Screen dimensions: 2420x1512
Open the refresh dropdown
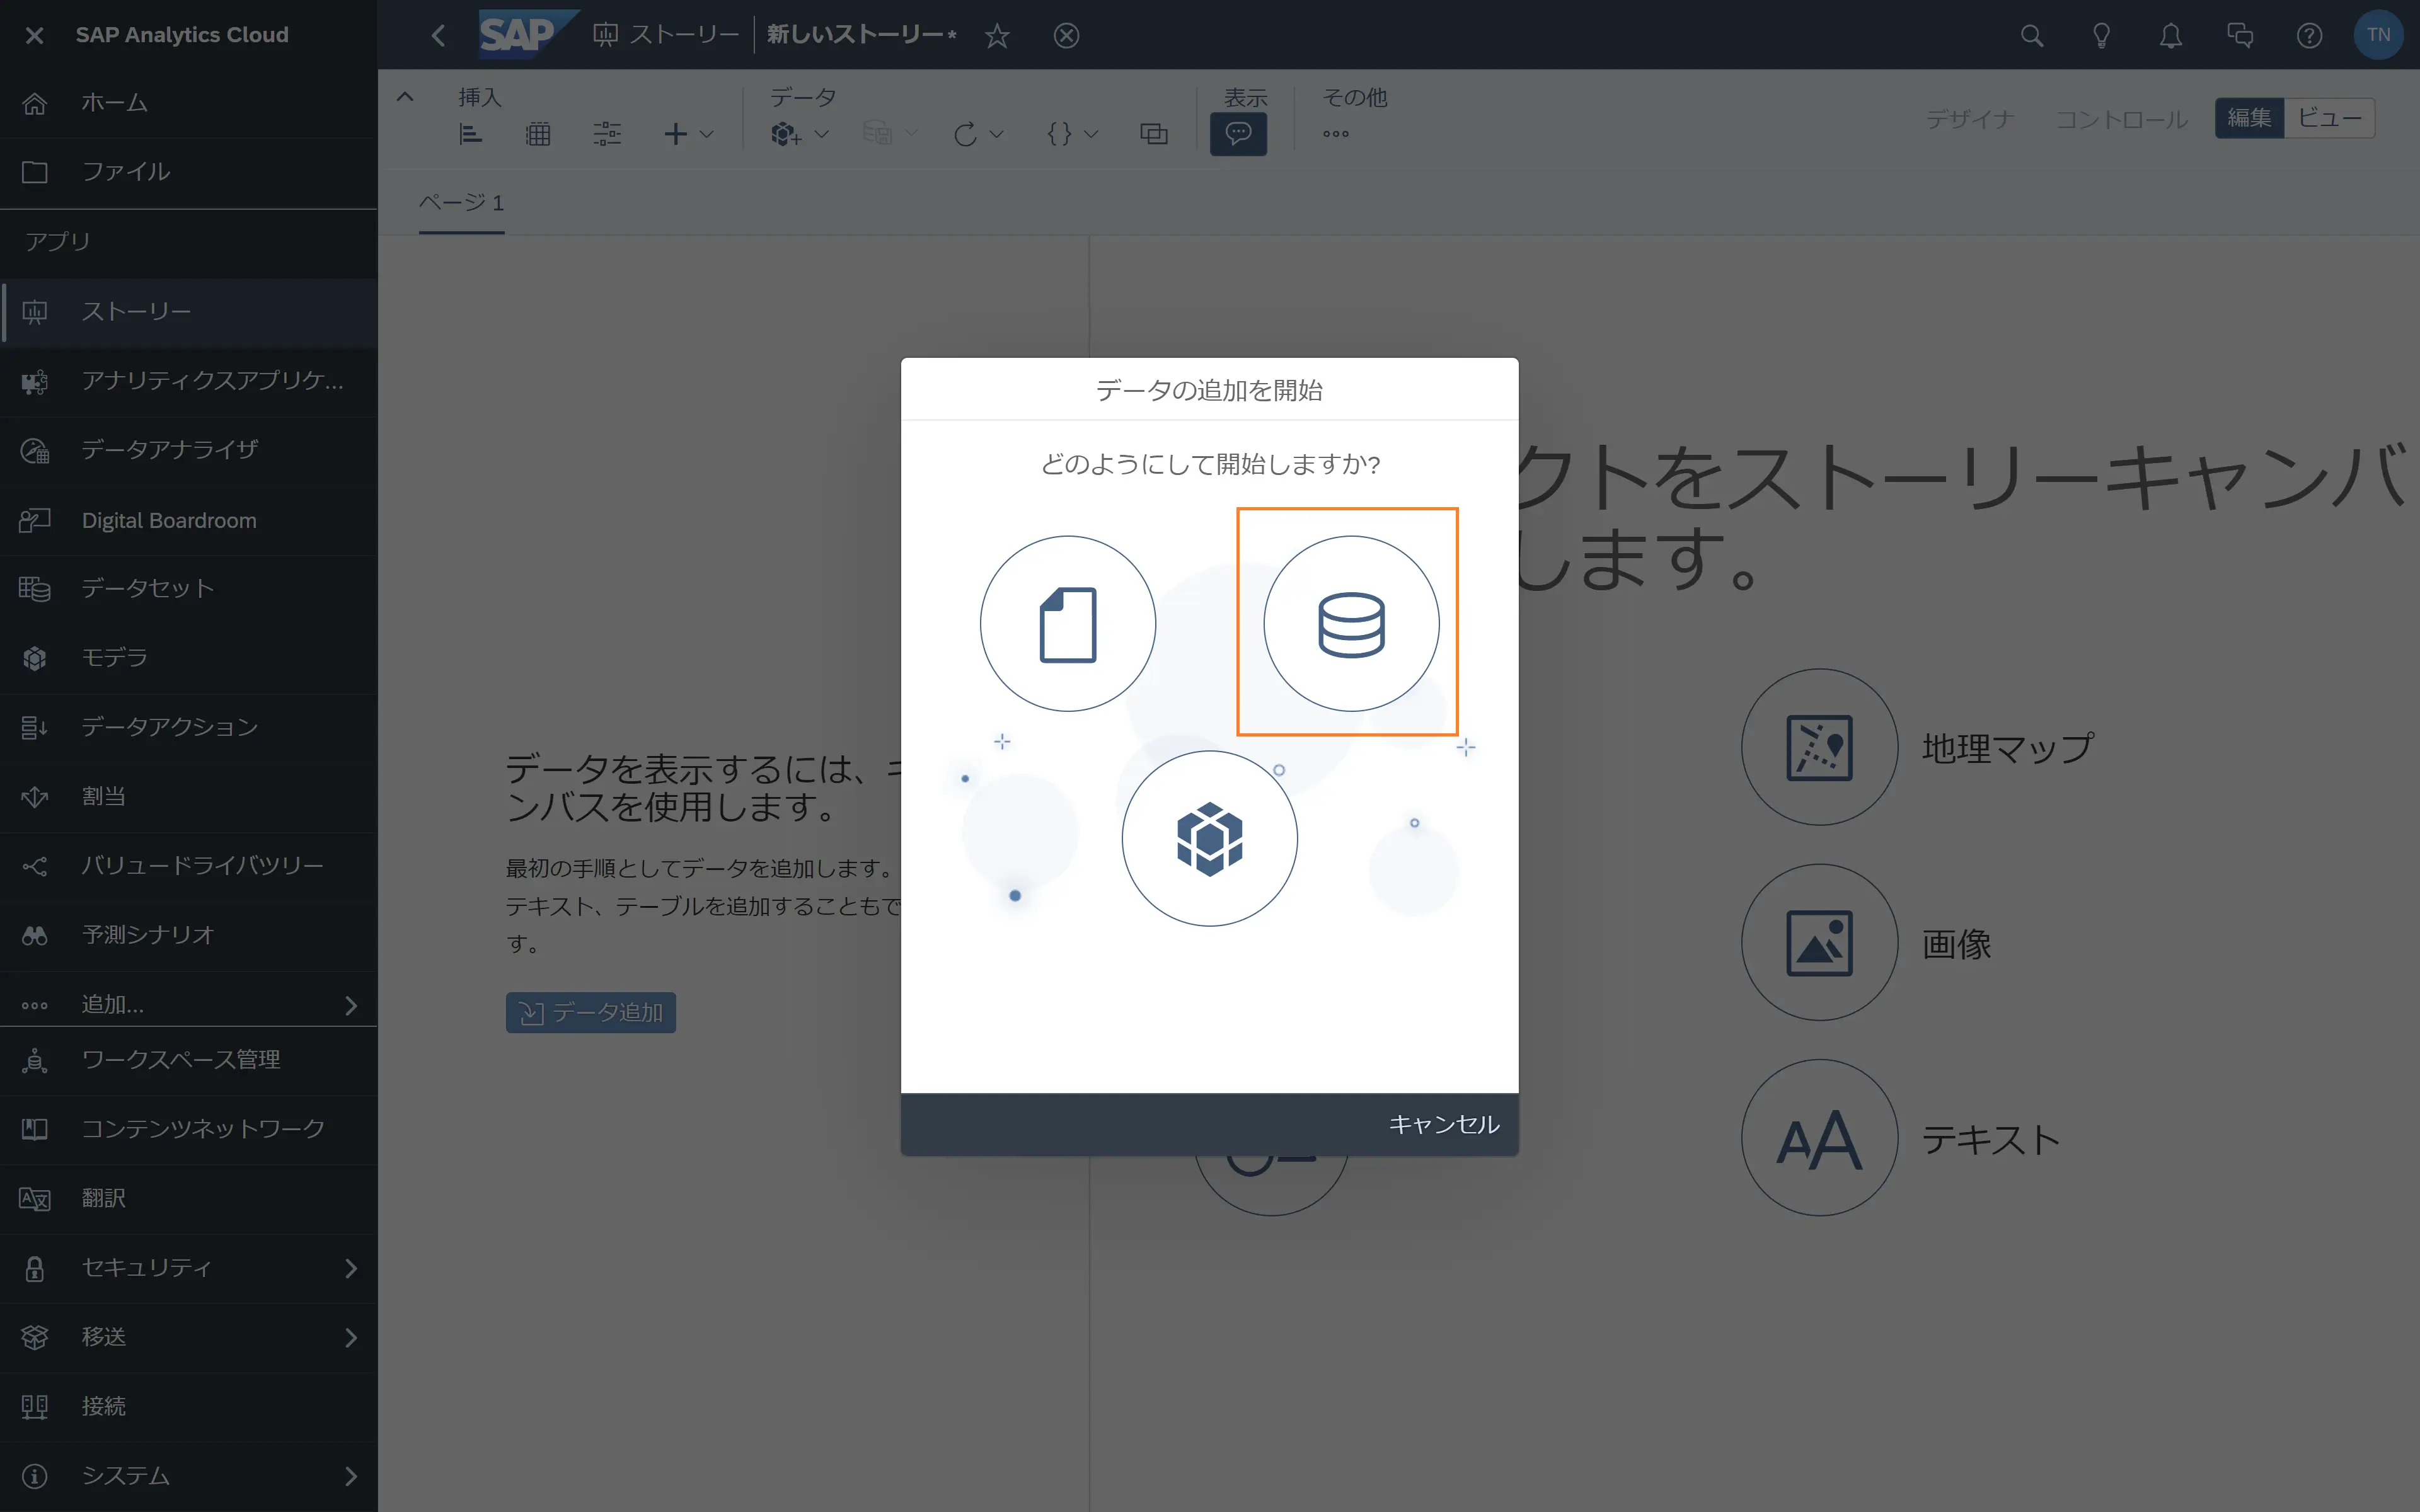pos(978,133)
